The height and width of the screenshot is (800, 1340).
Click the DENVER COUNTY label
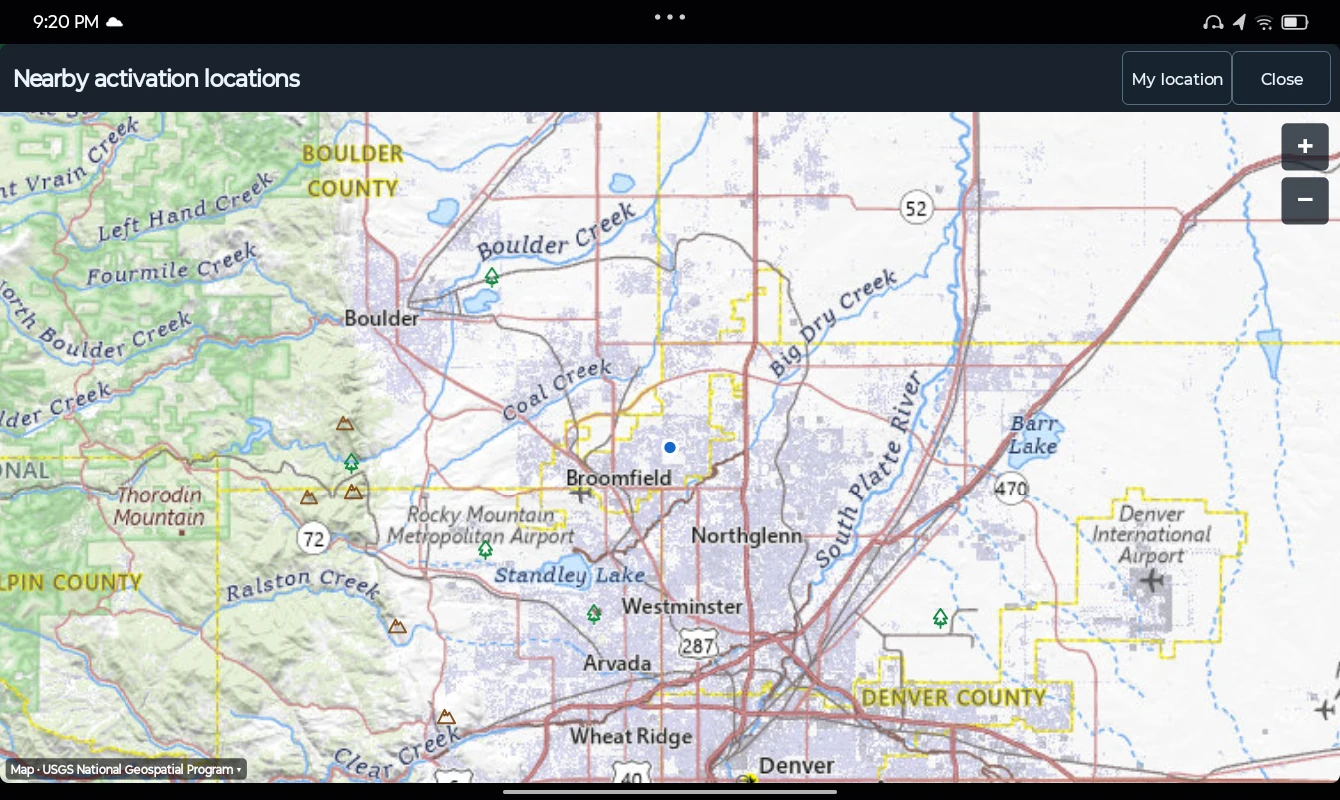[x=954, y=697]
